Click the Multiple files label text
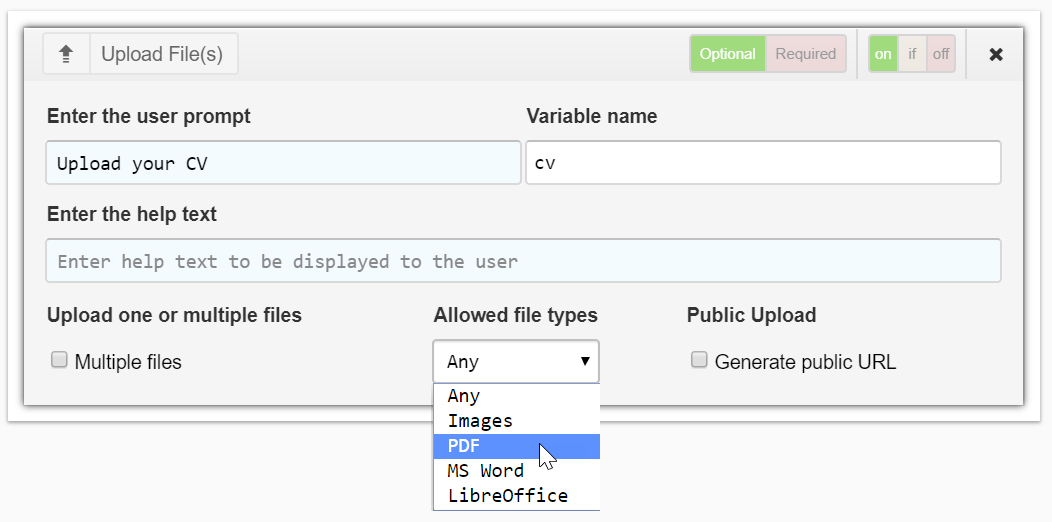The image size is (1052, 522). pyautogui.click(x=128, y=362)
